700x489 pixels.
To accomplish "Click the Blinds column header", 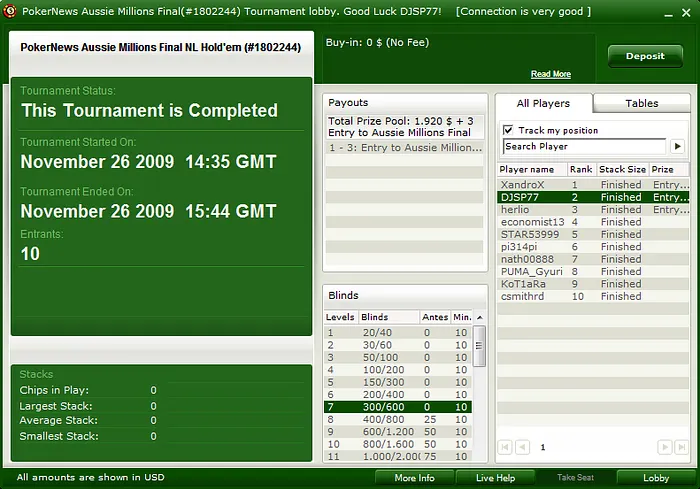I will [x=388, y=317].
